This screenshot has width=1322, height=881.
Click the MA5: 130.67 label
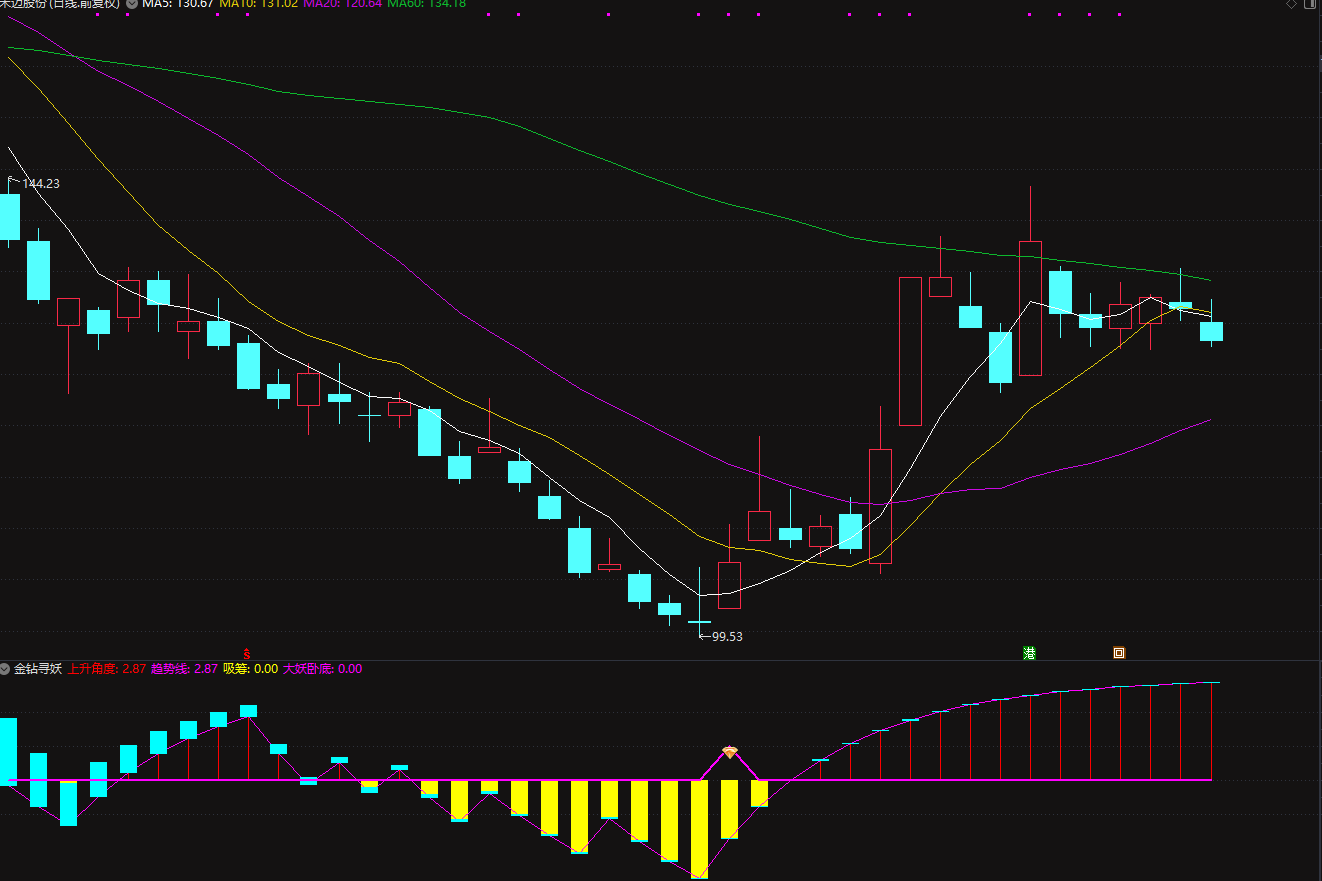[x=178, y=4]
